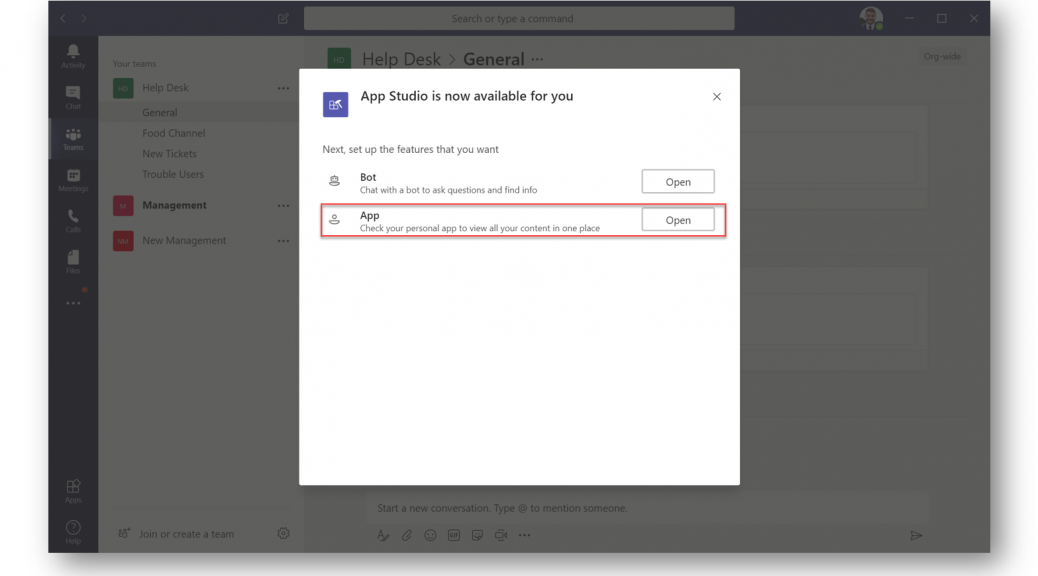1038x576 pixels.
Task: Open the Bot feature
Action: click(x=678, y=181)
